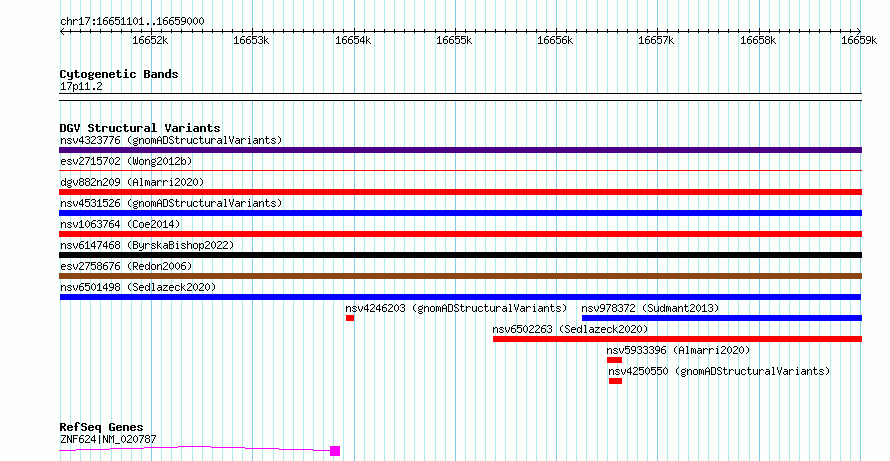
Task: Click the 16658k ruler position
Action: (x=758, y=40)
